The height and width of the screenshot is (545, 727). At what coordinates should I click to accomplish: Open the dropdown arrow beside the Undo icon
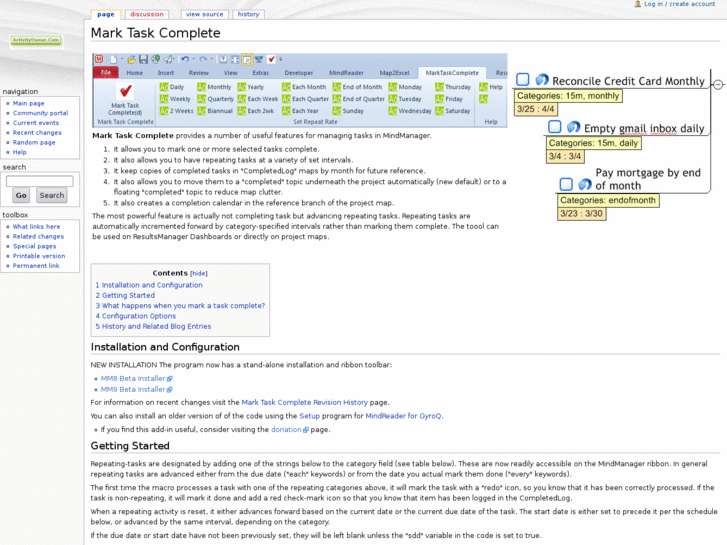[x=193, y=59]
